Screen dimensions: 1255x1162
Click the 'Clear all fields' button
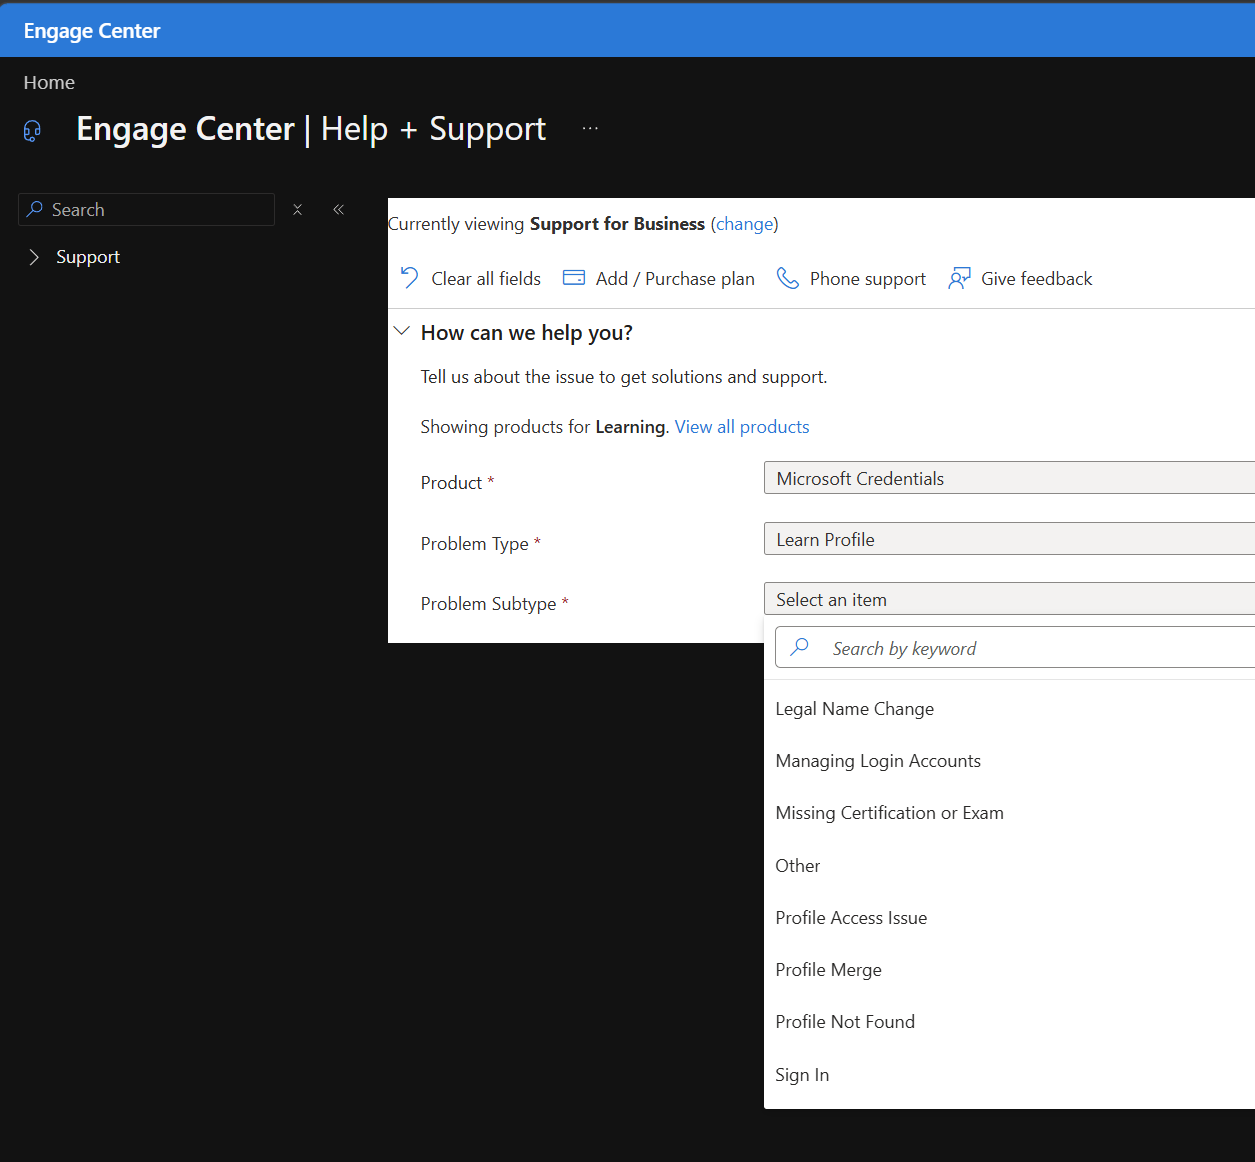point(470,278)
